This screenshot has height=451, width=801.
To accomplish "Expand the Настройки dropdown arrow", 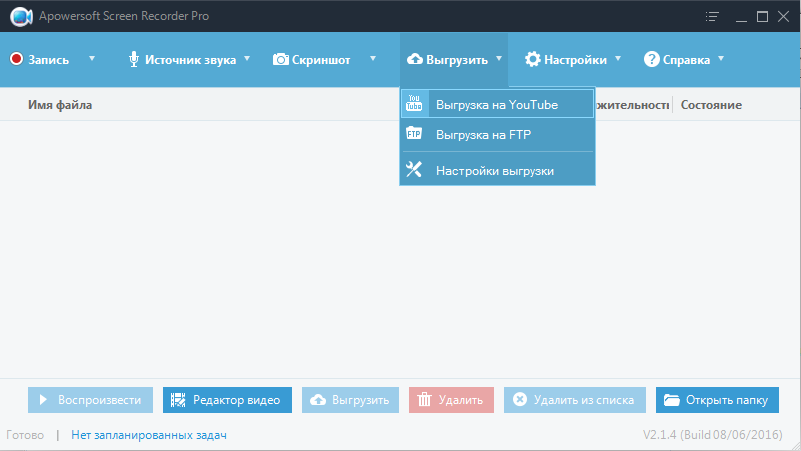I will [x=618, y=59].
